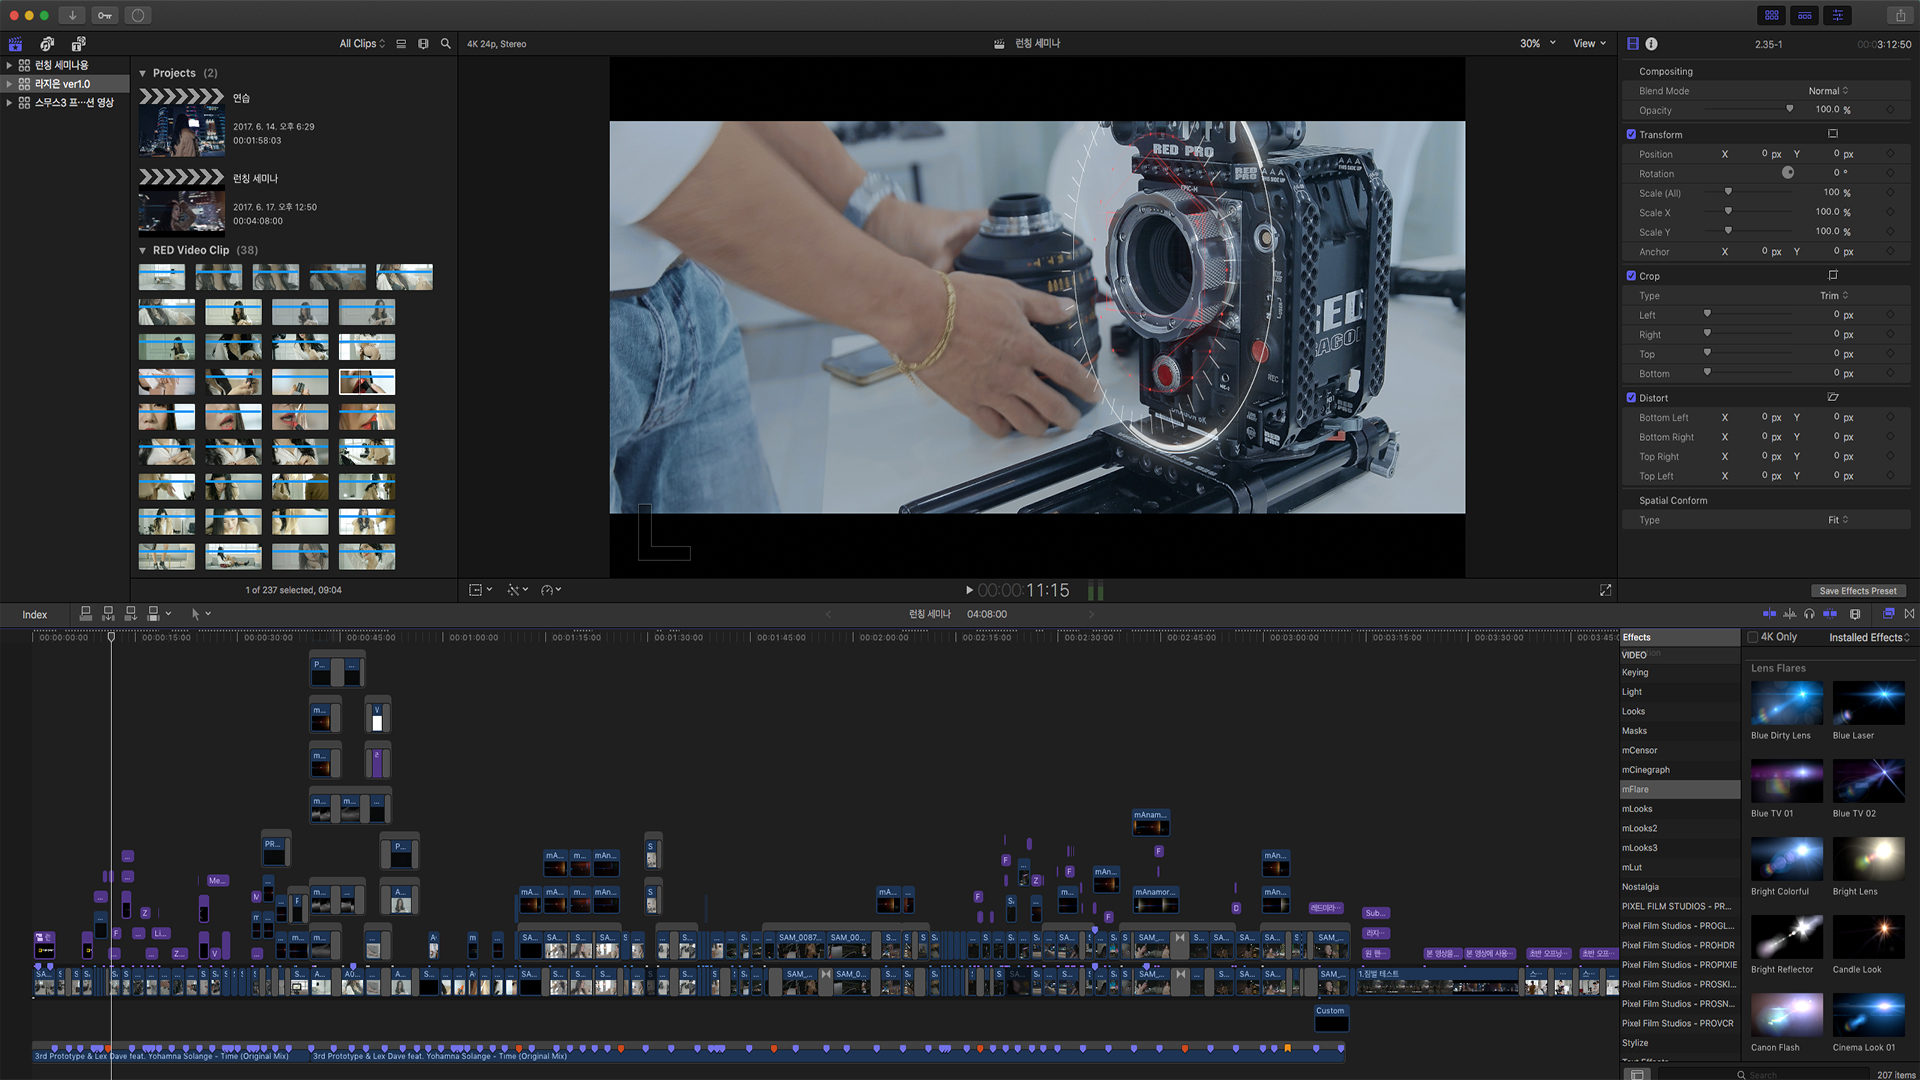Toggle the Distort checkbox
1920x1080 pixels.
1631,398
